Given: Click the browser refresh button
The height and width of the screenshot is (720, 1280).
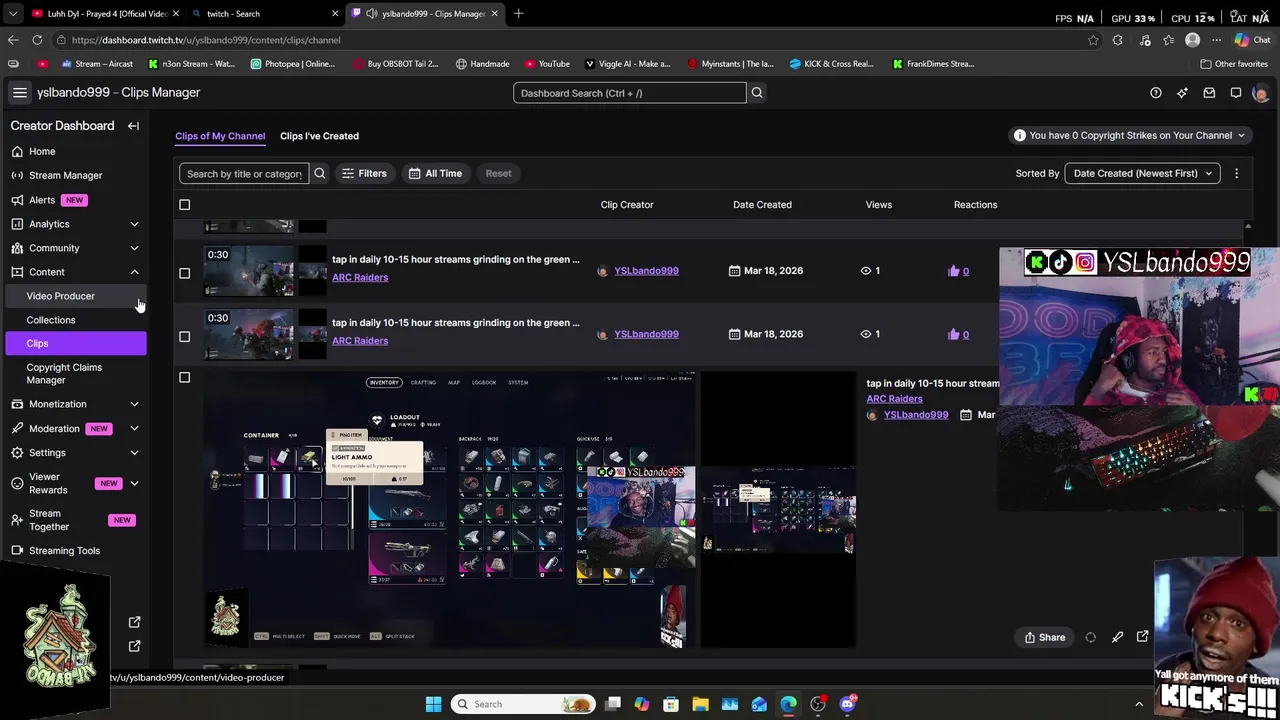Looking at the screenshot, I should coord(37,40).
